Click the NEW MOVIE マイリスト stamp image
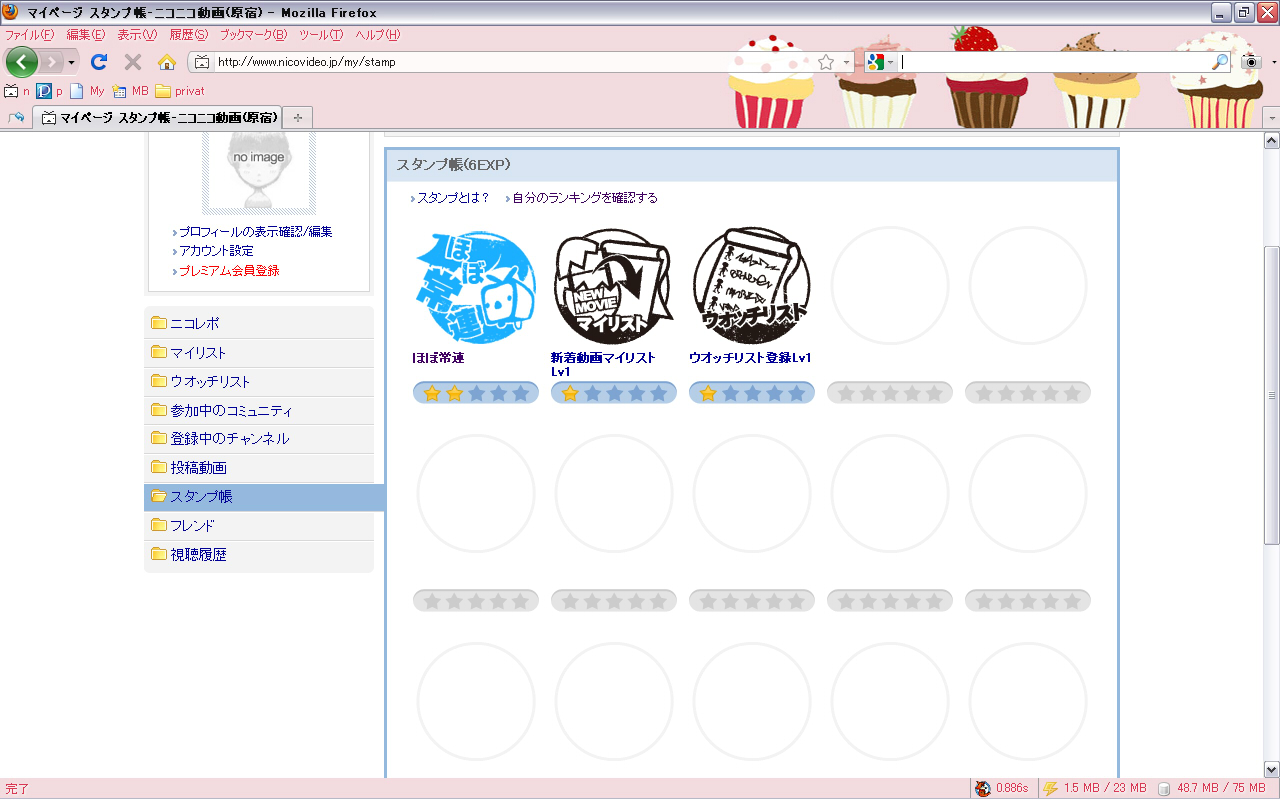This screenshot has width=1280, height=800. point(613,286)
